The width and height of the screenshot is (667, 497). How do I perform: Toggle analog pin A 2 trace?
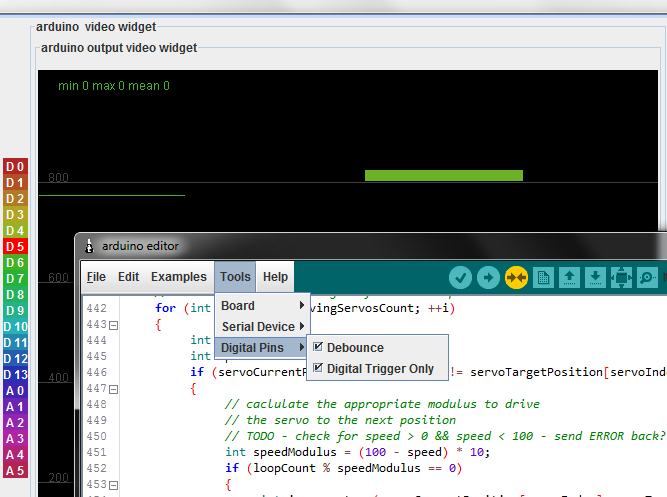pos(15,423)
